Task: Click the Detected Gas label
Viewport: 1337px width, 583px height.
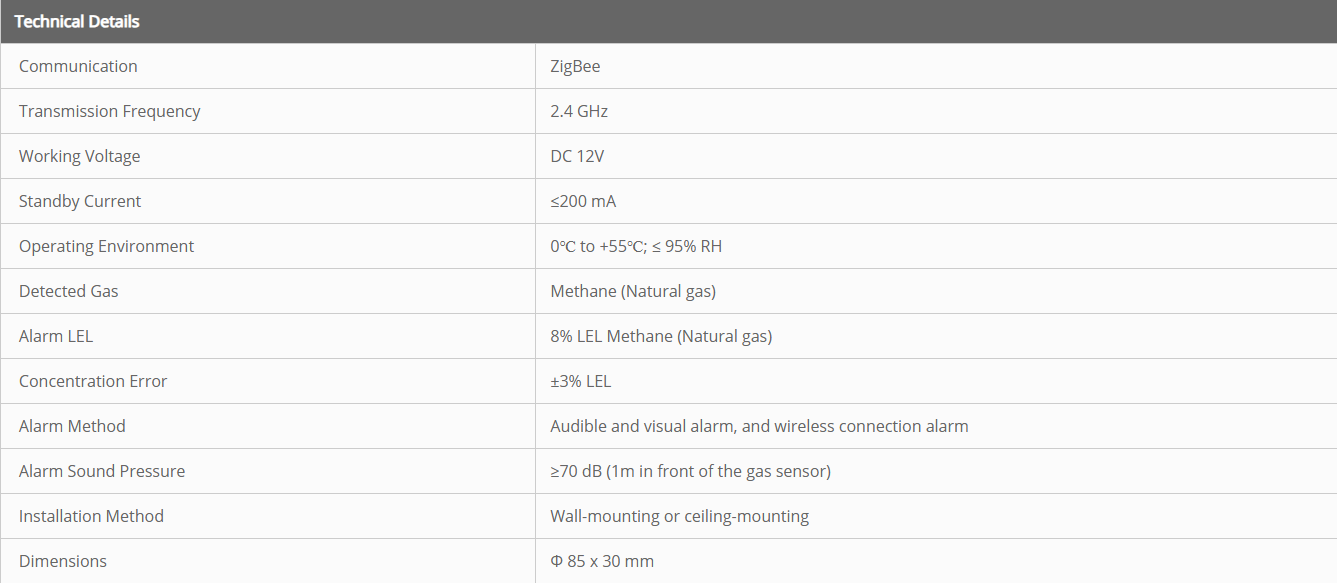Action: (68, 291)
